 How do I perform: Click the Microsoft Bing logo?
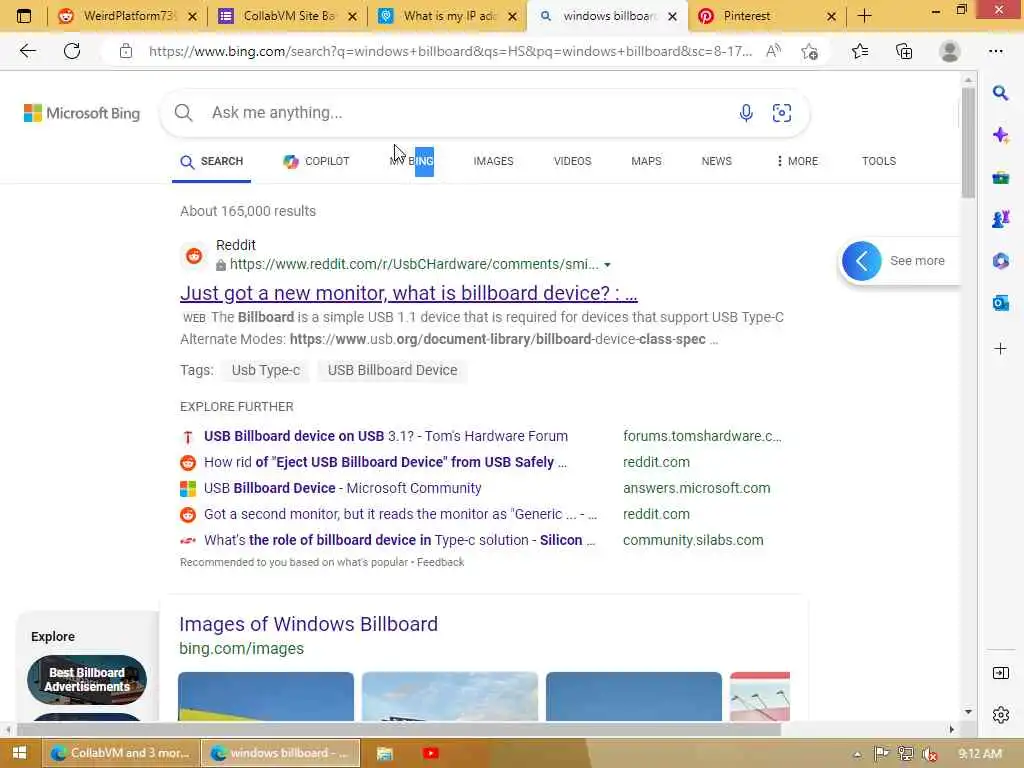coord(82,113)
